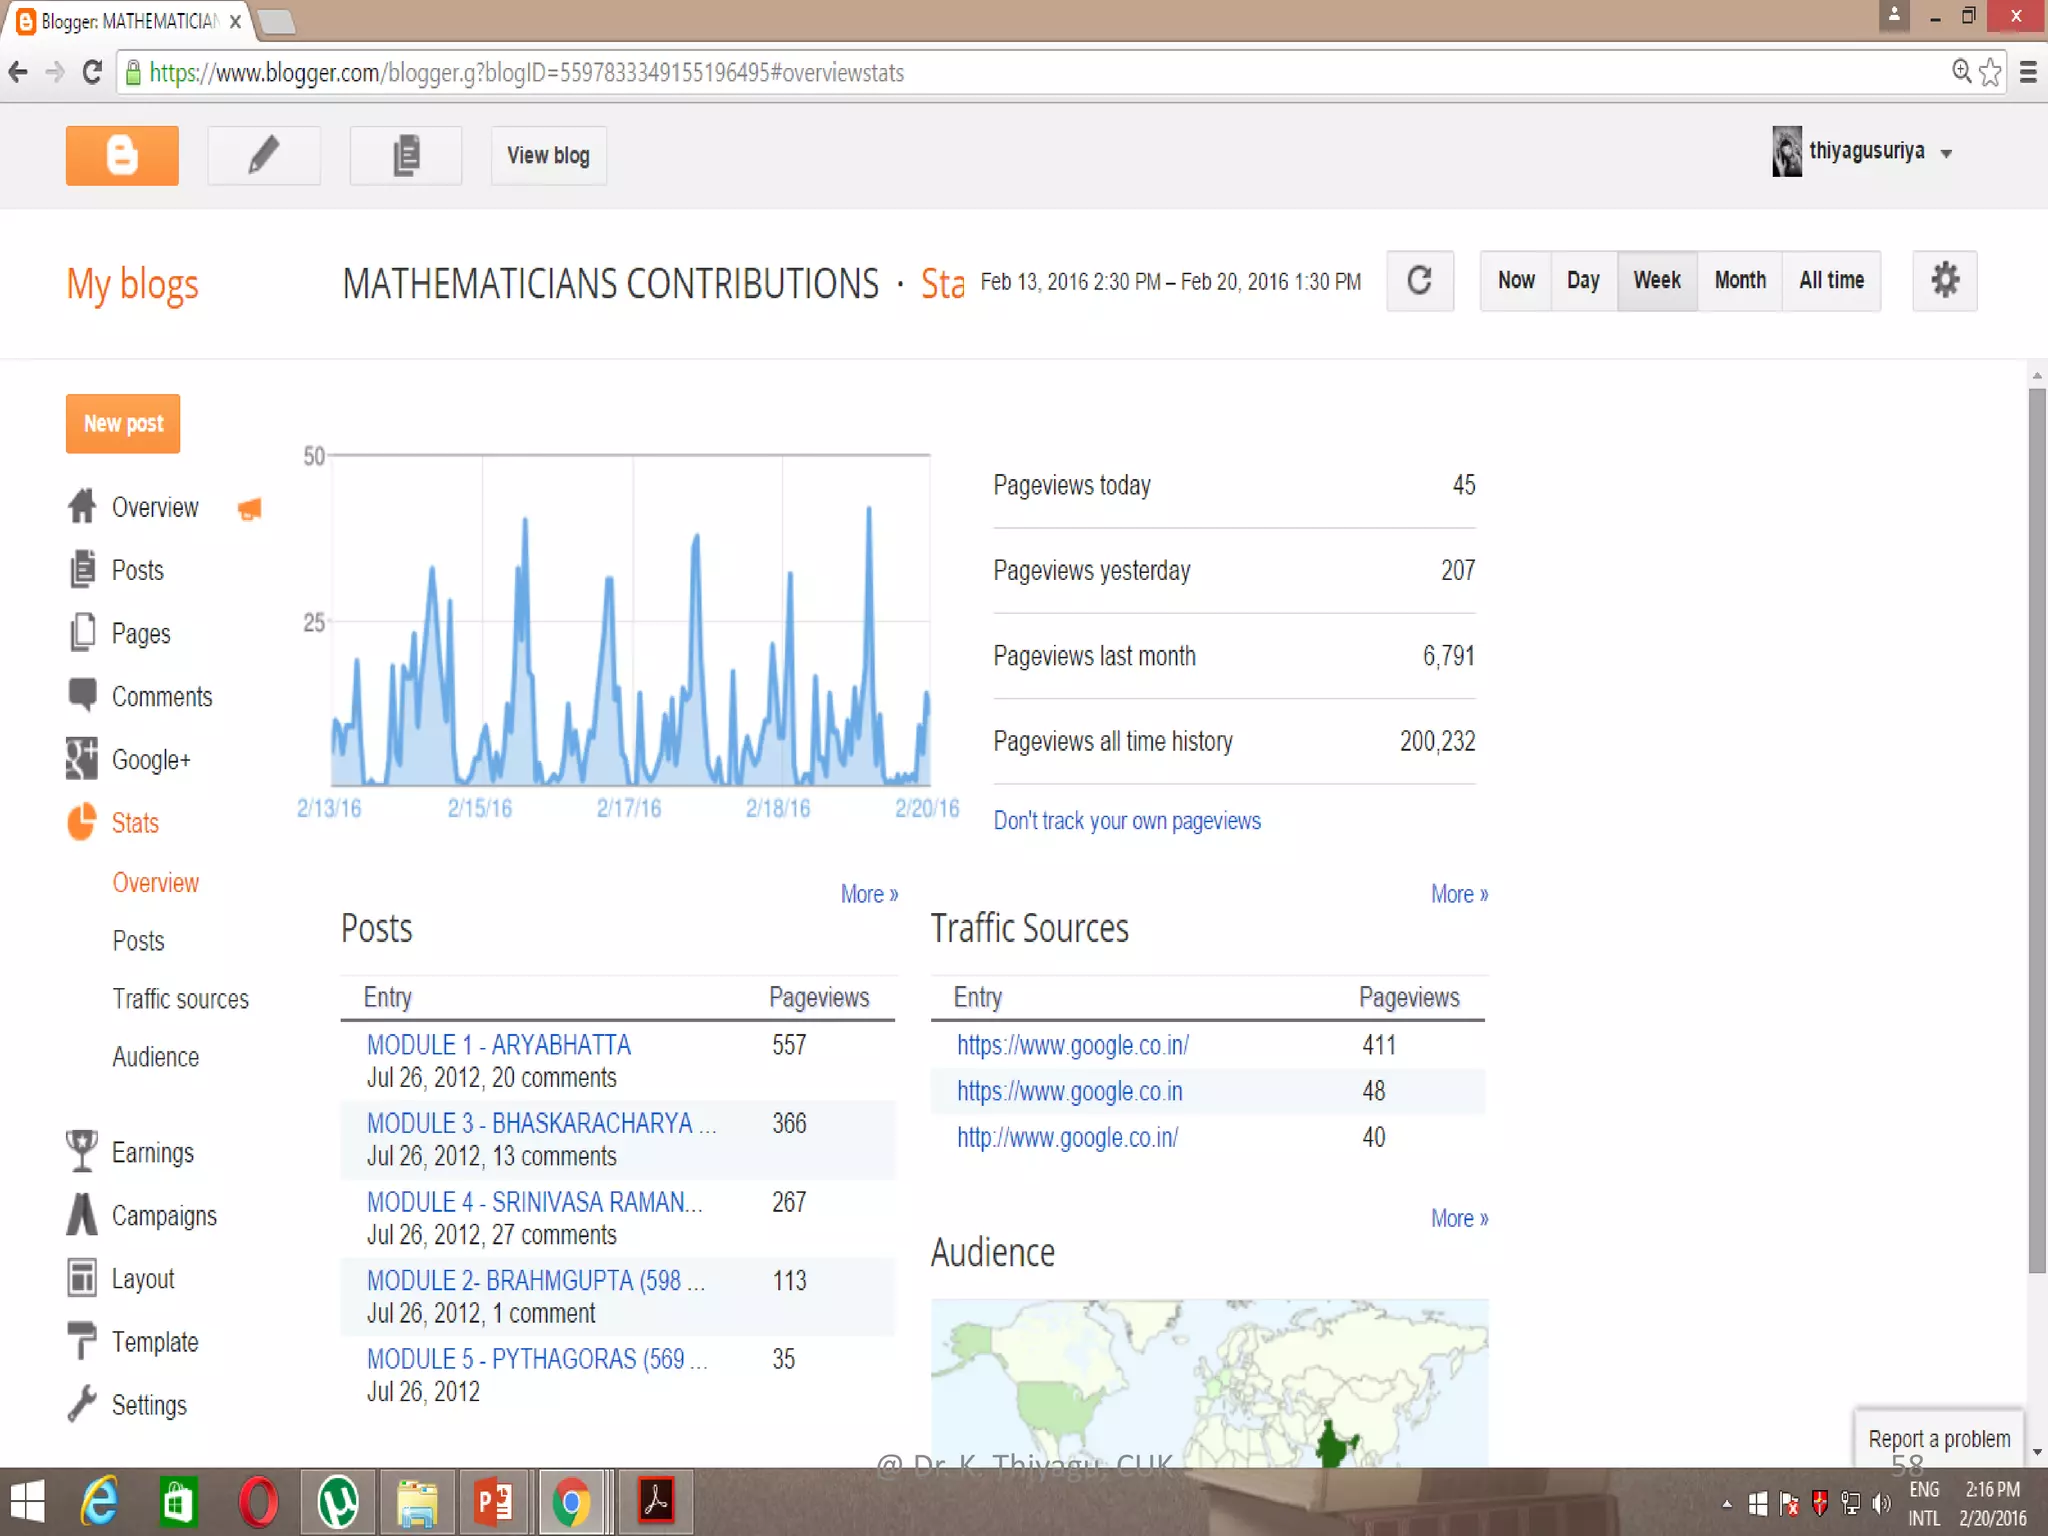
Task: Bookmark page with star icon
Action: click(x=1990, y=72)
